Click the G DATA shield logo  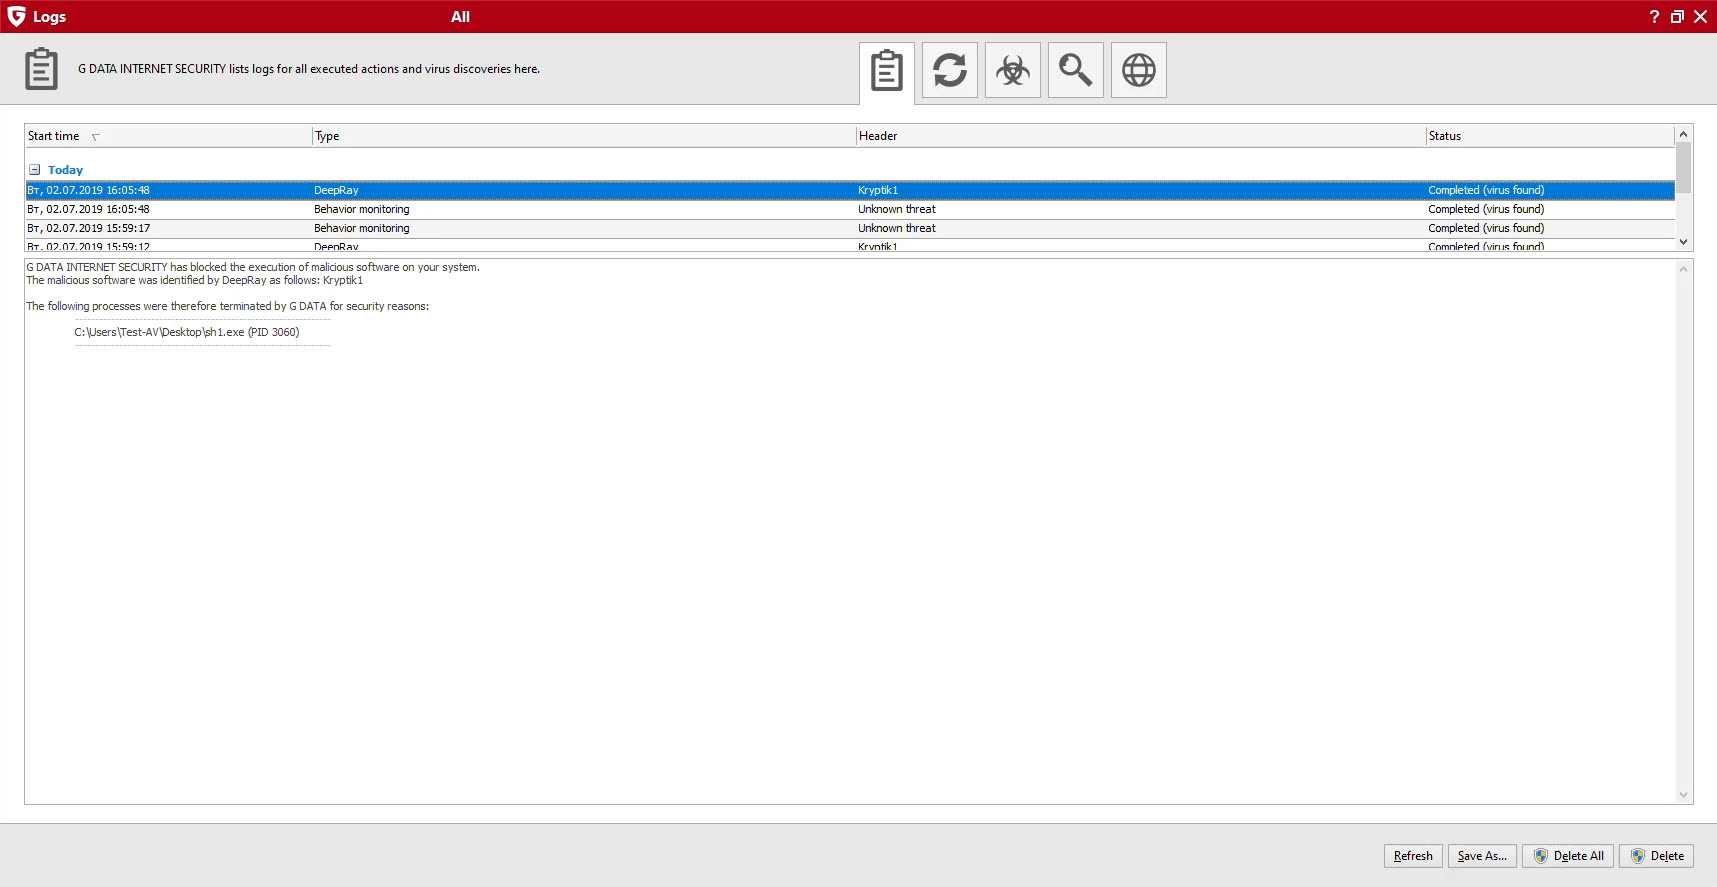click(x=16, y=16)
